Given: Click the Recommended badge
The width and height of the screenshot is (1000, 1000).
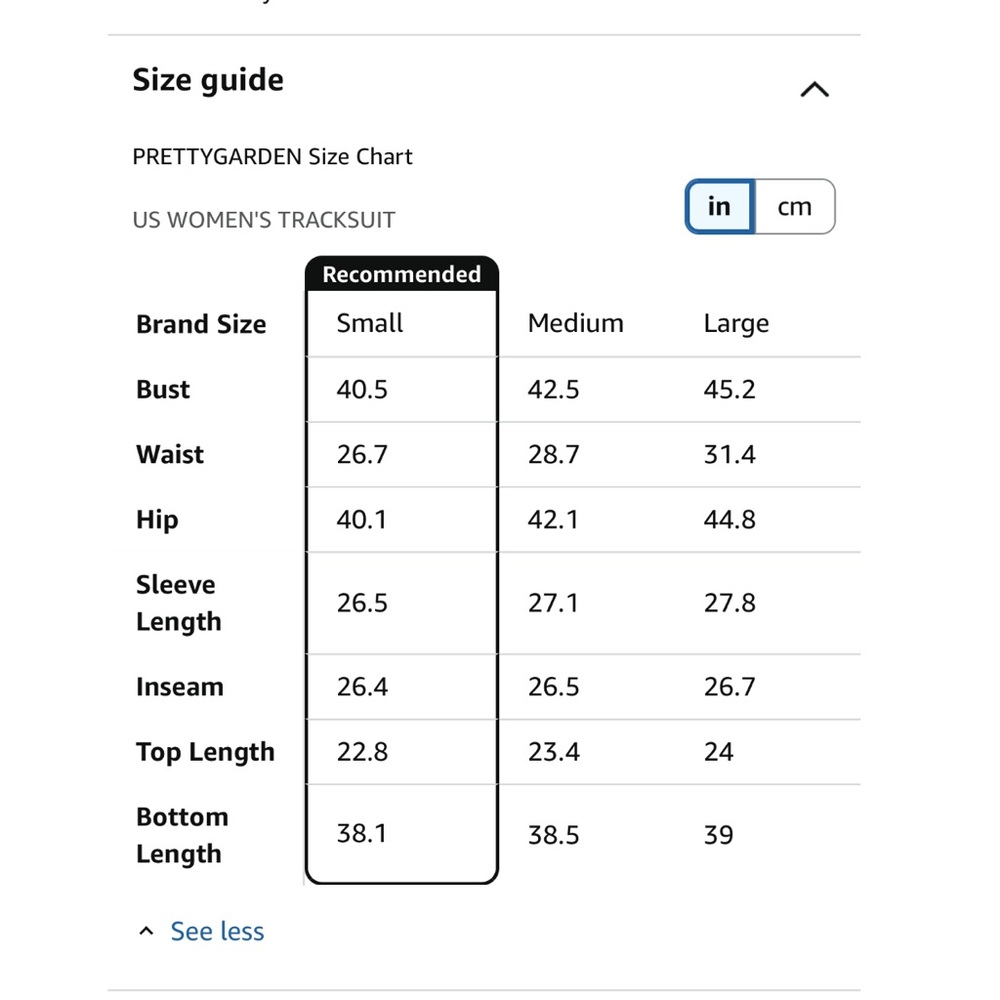Looking at the screenshot, I should click(x=402, y=274).
